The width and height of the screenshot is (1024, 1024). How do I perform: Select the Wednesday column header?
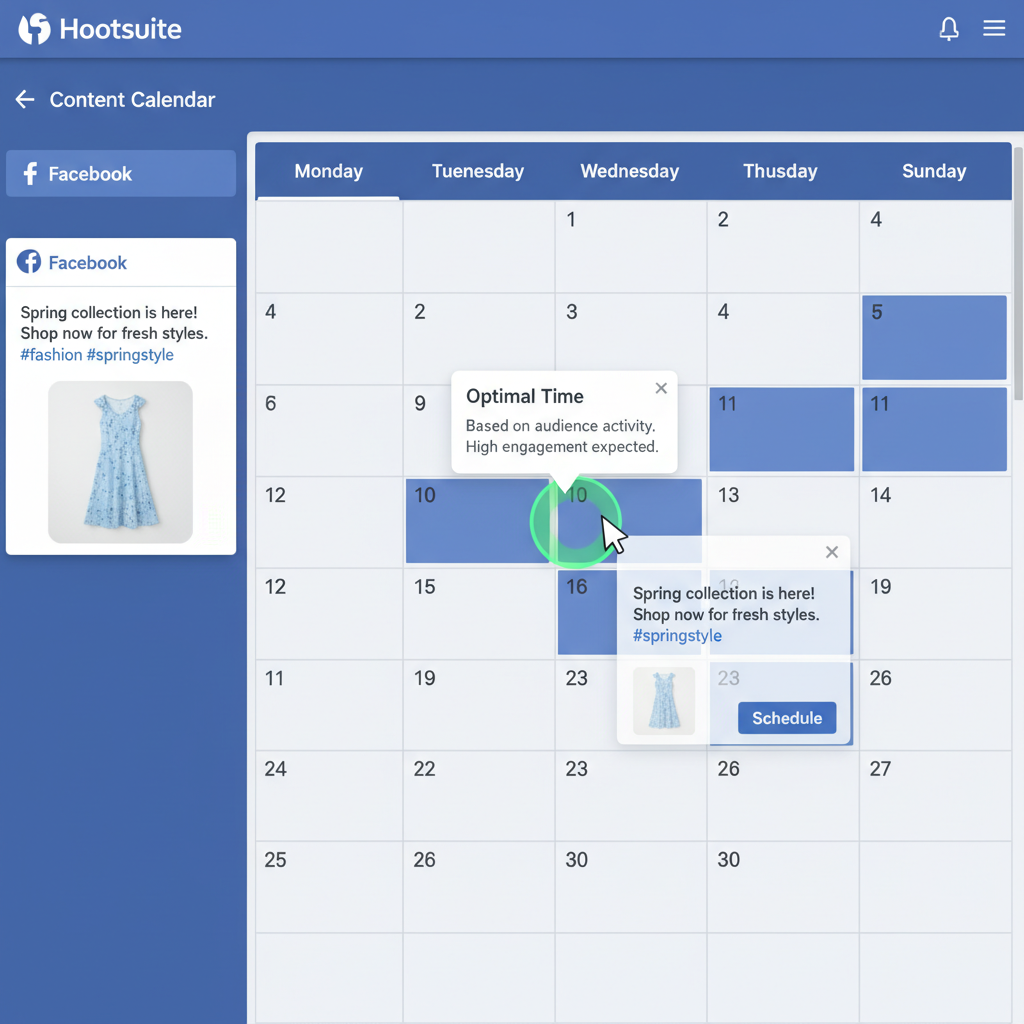[629, 171]
